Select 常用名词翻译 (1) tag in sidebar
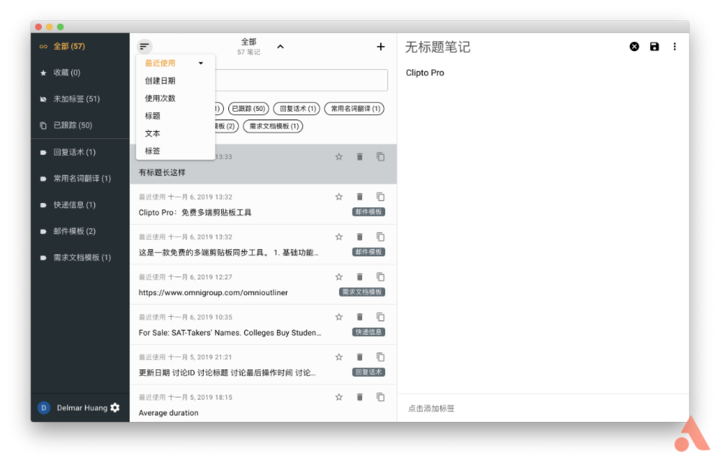 tap(80, 178)
